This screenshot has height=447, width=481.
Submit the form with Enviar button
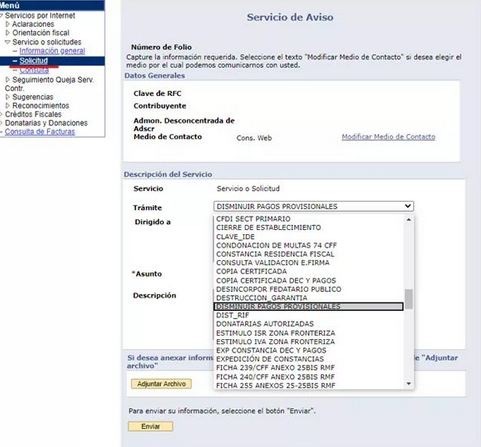tap(150, 426)
